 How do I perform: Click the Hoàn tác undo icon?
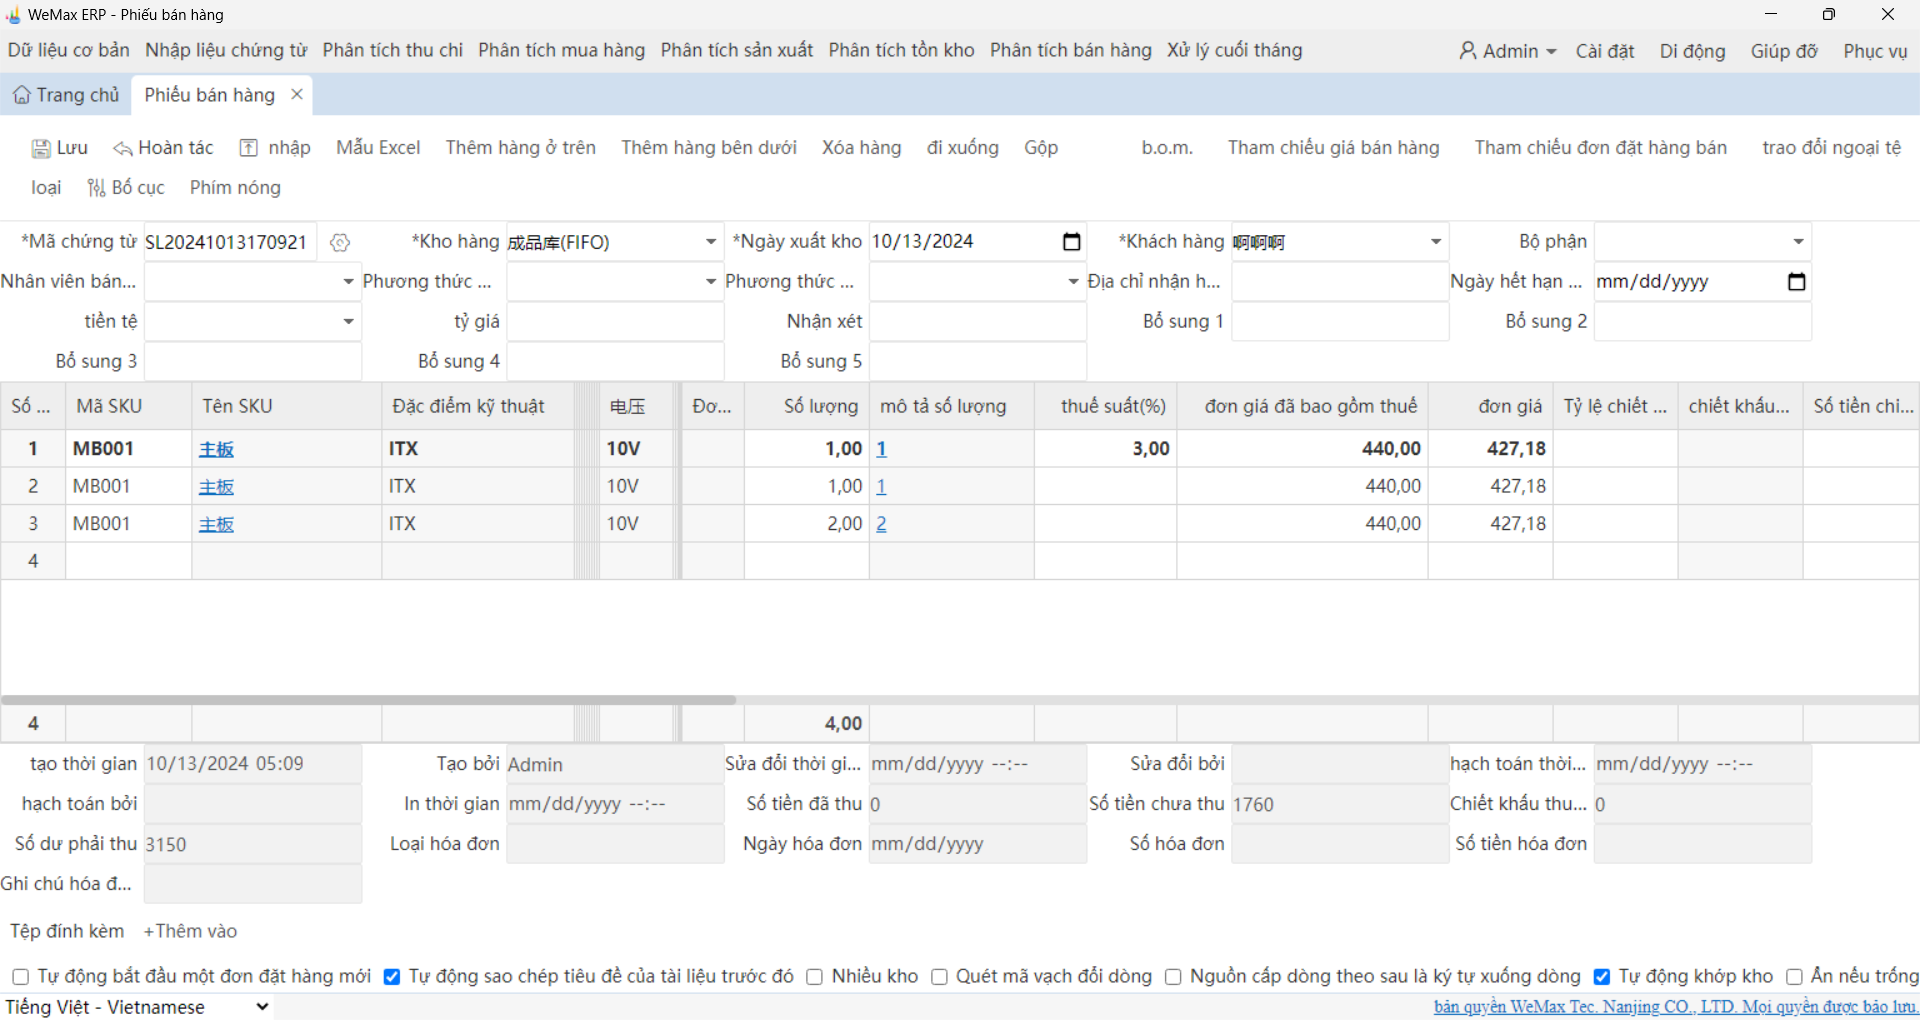pos(122,149)
